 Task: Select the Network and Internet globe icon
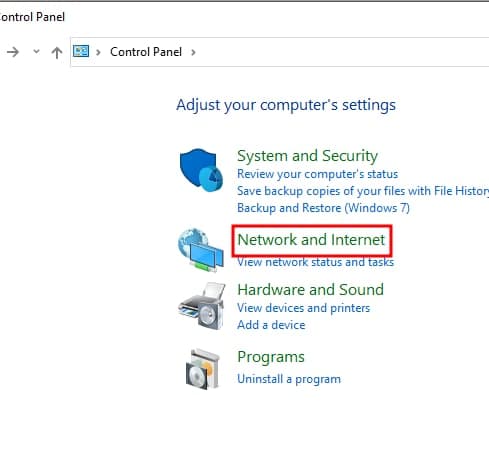[201, 250]
